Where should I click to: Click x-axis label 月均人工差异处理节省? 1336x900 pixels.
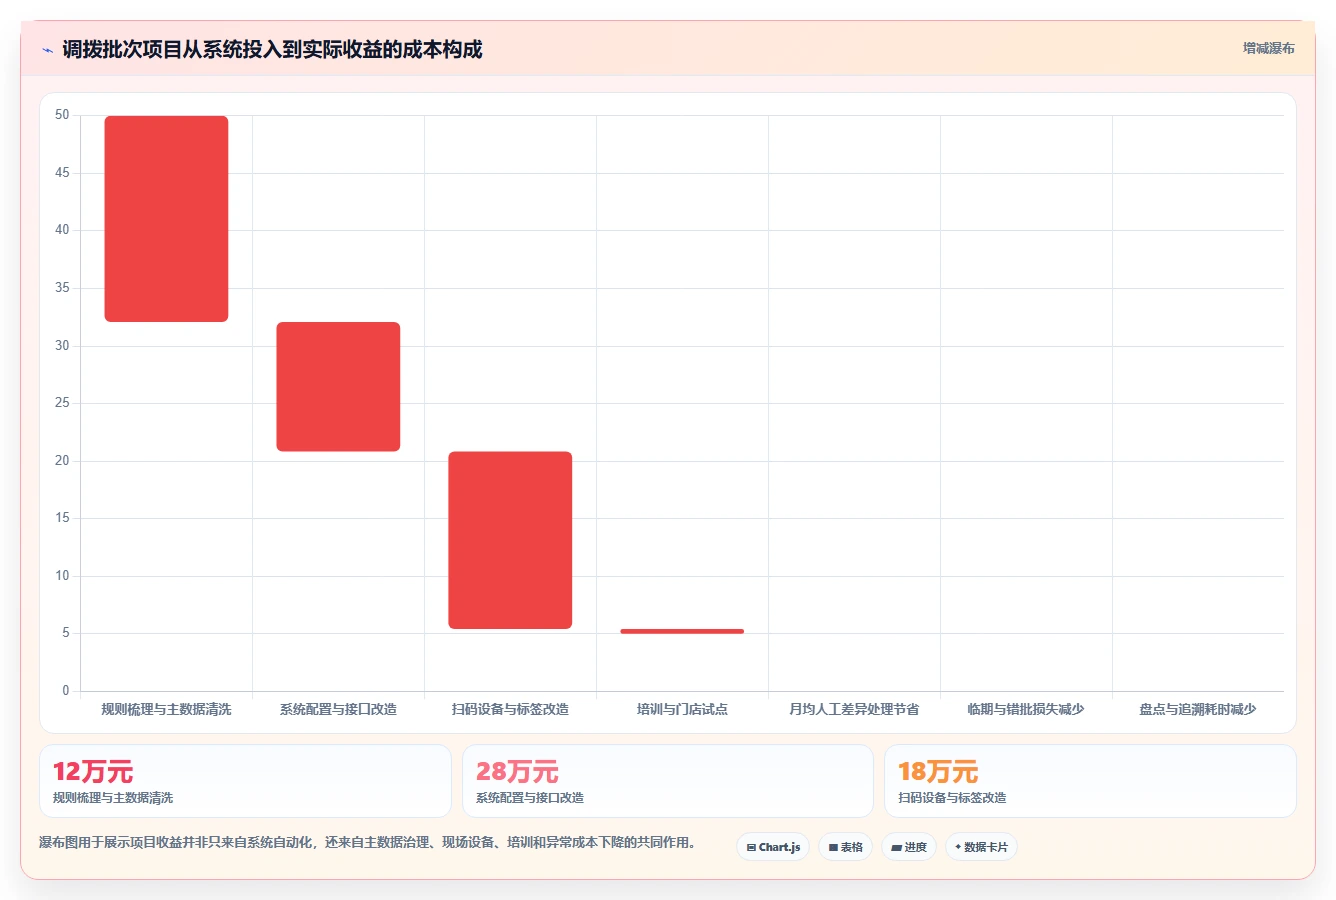854,709
